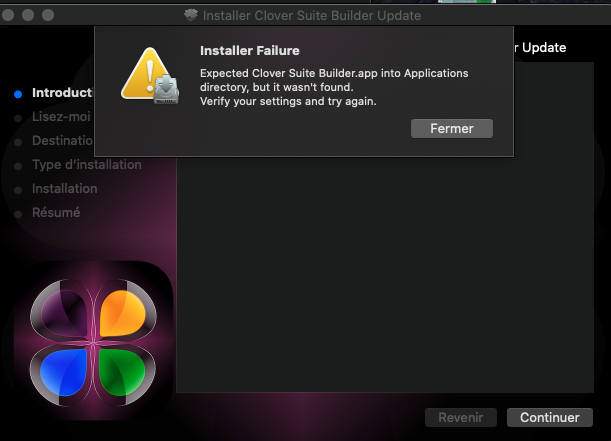Click the second gray window control button
Image resolution: width=611 pixels, height=441 pixels.
pyautogui.click(x=28, y=15)
